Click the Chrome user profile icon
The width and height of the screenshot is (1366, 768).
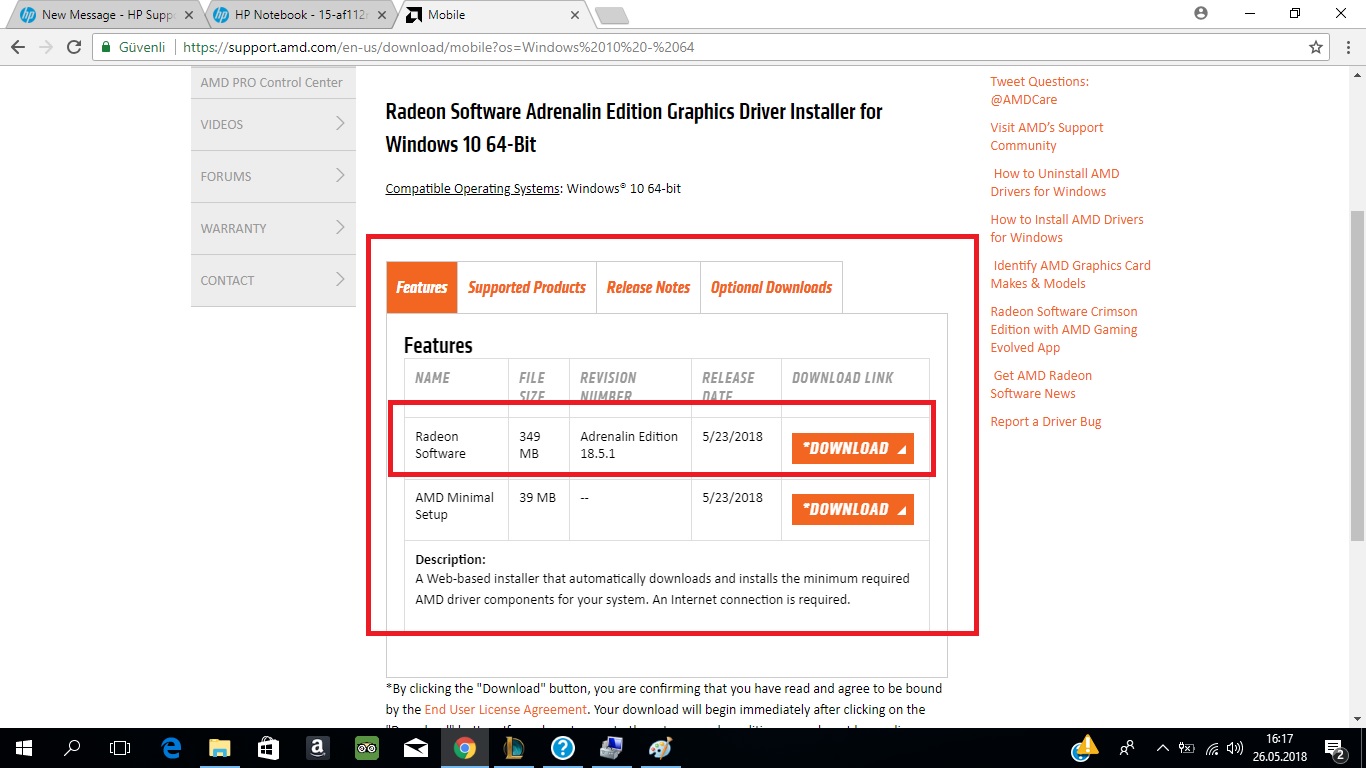click(x=1201, y=14)
